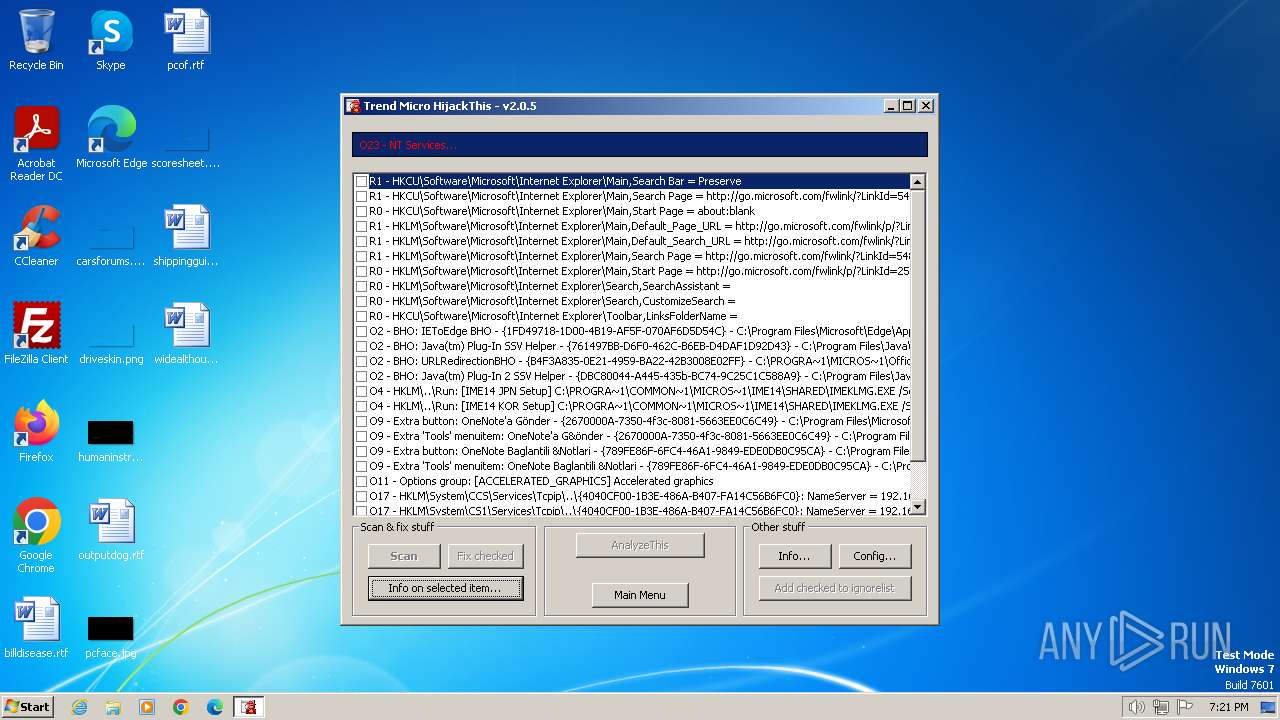Check the IME14 JPN Setup entry
The height and width of the screenshot is (720, 1280).
(x=362, y=391)
